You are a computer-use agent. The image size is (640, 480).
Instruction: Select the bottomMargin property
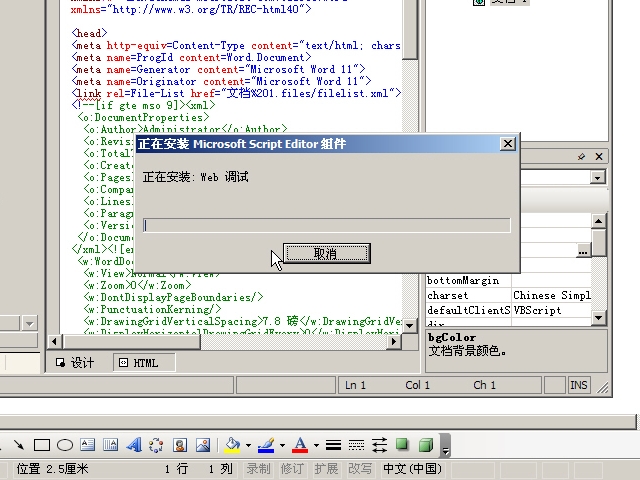tap(468, 281)
